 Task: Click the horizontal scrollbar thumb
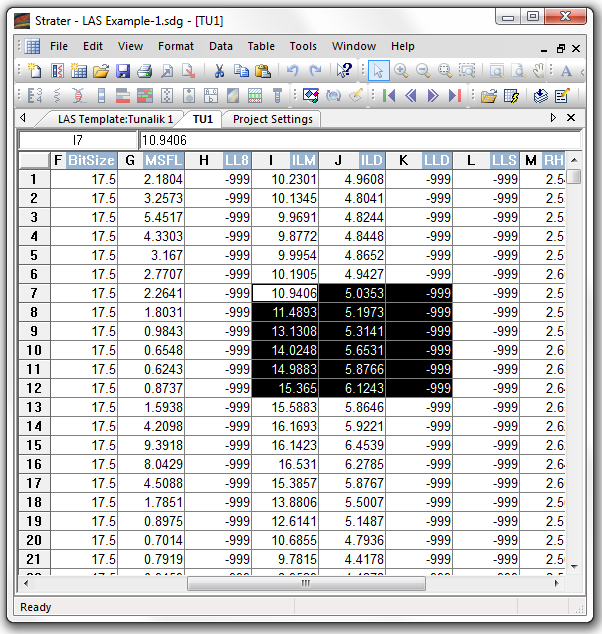click(306, 583)
